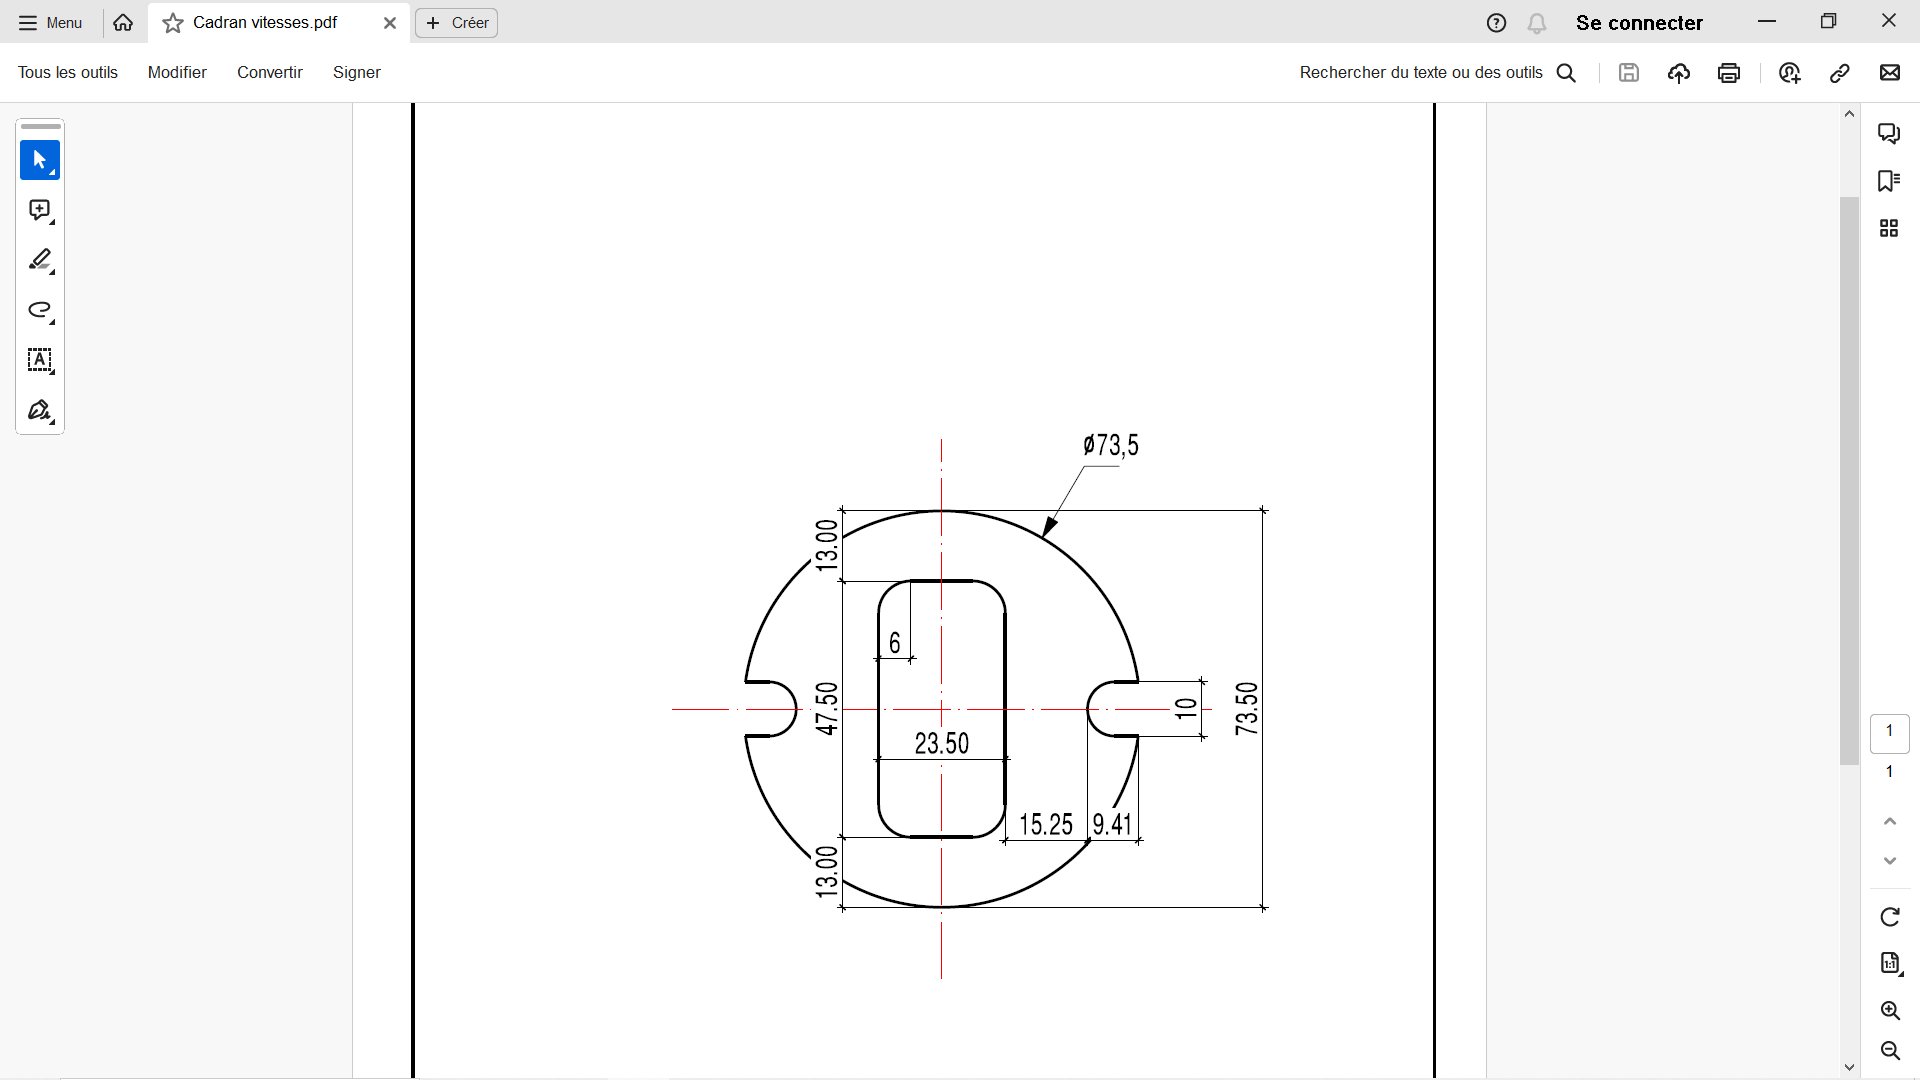Show page thumbnails grid panel

[1889, 229]
